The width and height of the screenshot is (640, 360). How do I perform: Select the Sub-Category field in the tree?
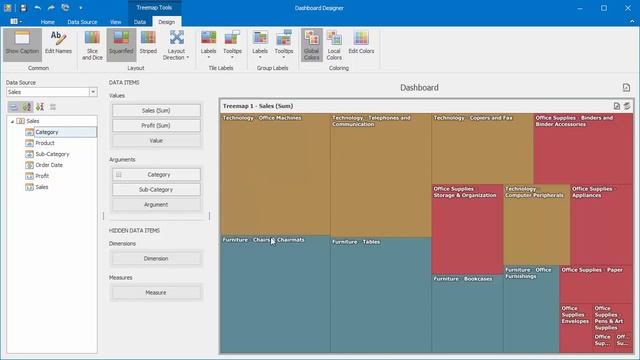click(x=52, y=154)
